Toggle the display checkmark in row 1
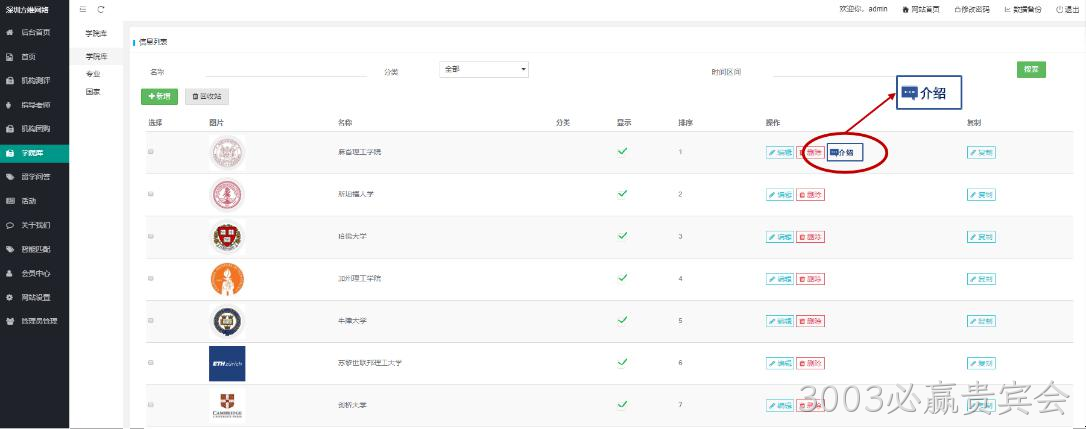 click(x=622, y=151)
